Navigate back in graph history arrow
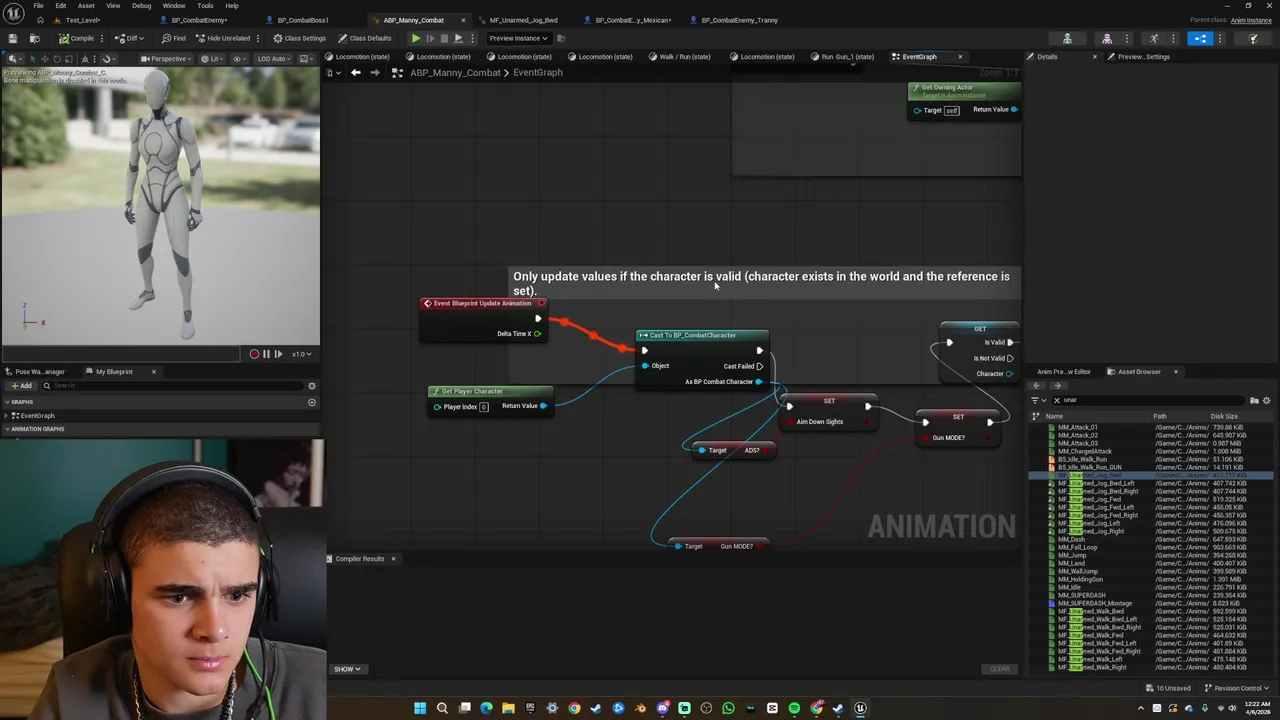Viewport: 1280px width, 720px height. [355, 73]
